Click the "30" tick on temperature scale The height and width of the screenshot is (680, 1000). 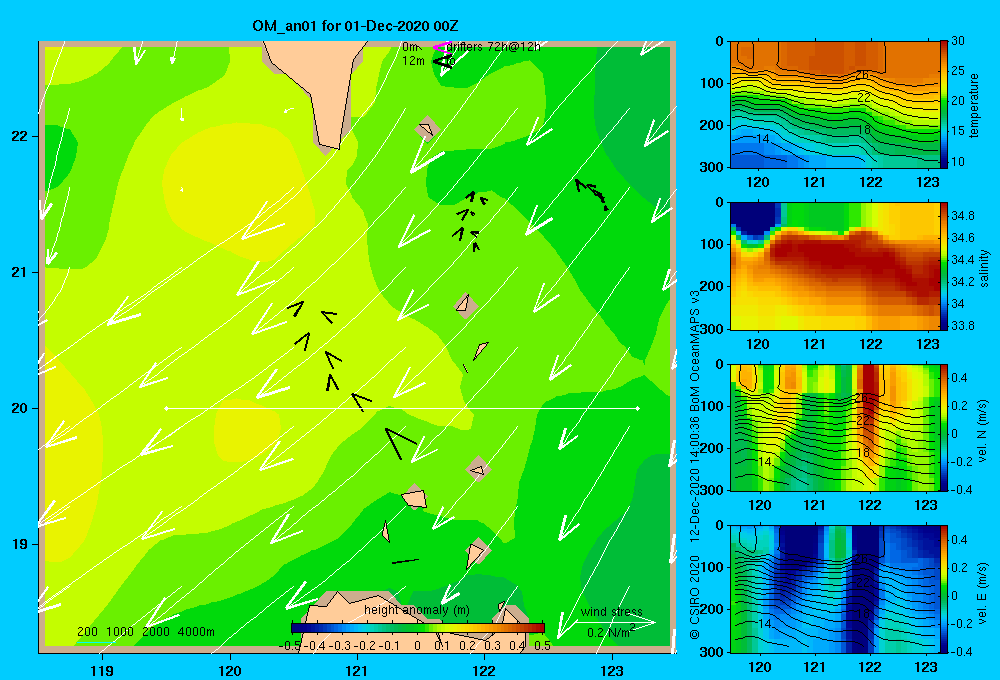(957, 41)
